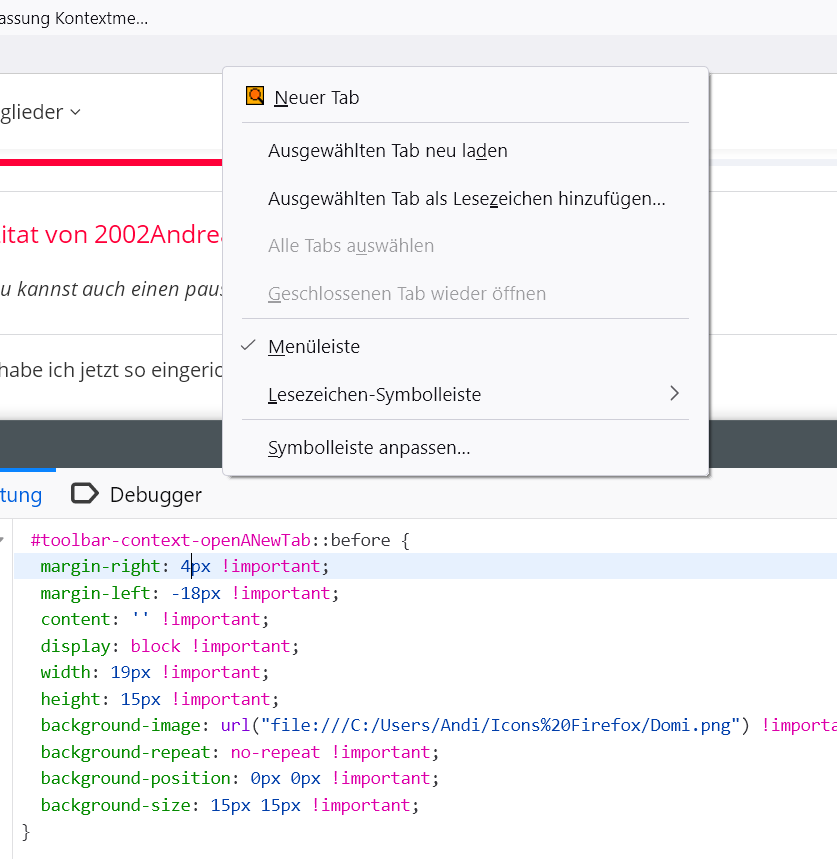Click 'Neuer Tab' menu entry label
Screen dimensions: 837x859
point(316,98)
